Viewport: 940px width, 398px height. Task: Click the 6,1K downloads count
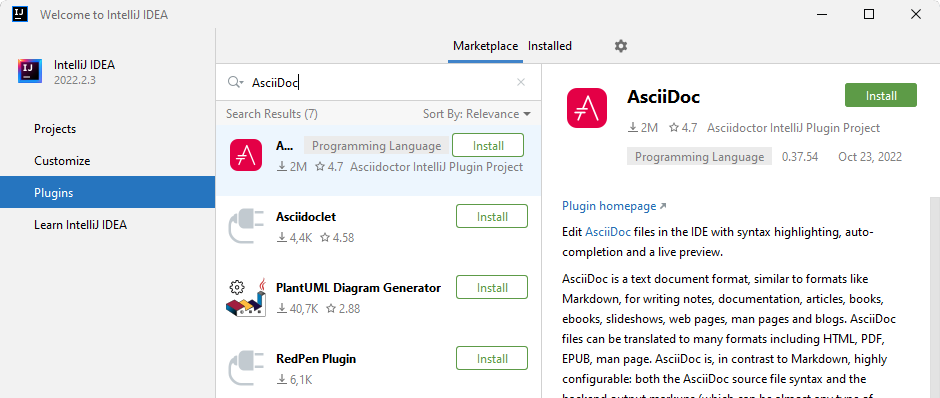301,380
